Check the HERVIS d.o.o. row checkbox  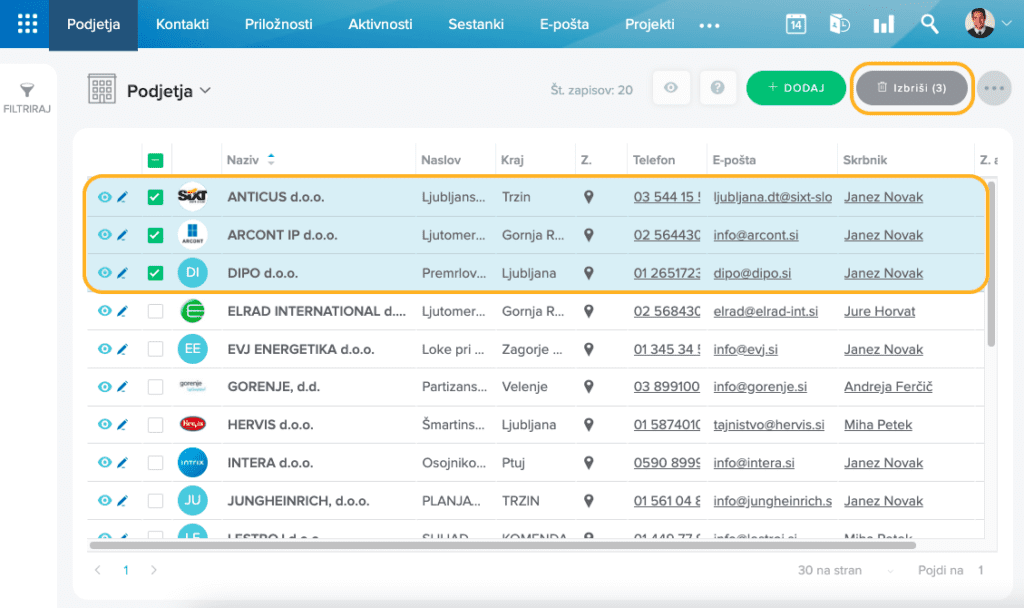pos(155,424)
